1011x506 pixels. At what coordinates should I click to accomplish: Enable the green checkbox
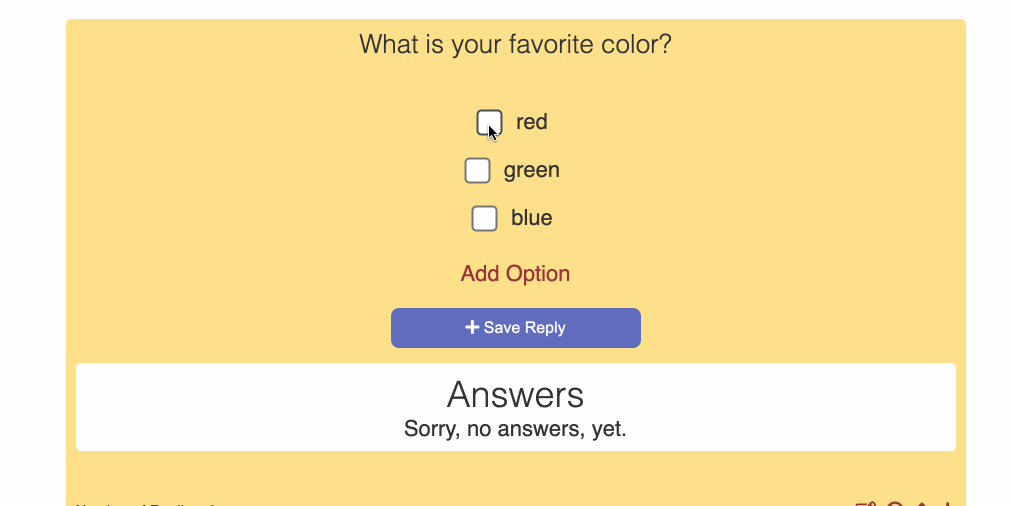click(x=477, y=170)
